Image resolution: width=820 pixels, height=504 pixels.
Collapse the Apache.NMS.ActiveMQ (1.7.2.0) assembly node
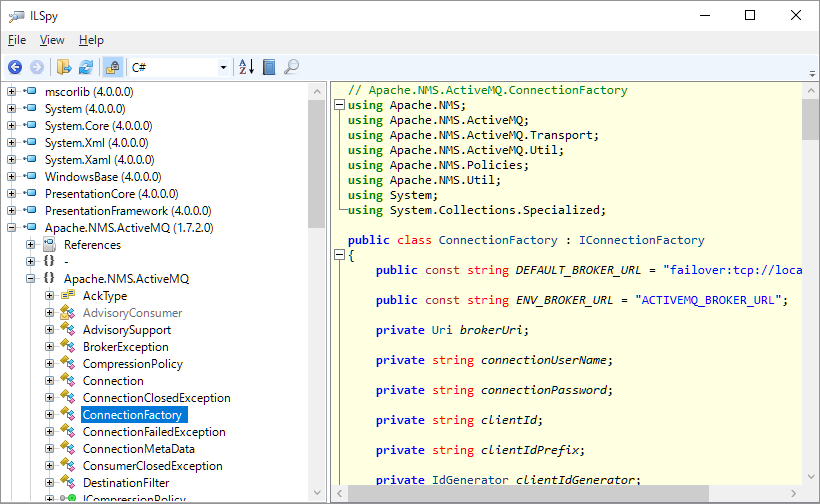point(12,228)
